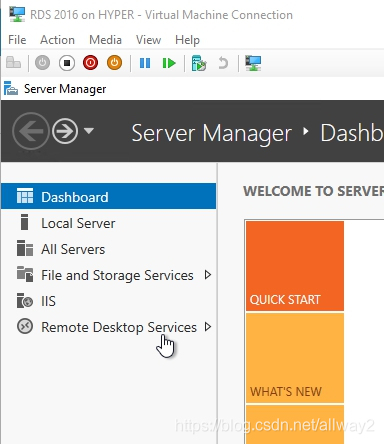Click the Server Manager forward button
384x444 pixels.
65,131
